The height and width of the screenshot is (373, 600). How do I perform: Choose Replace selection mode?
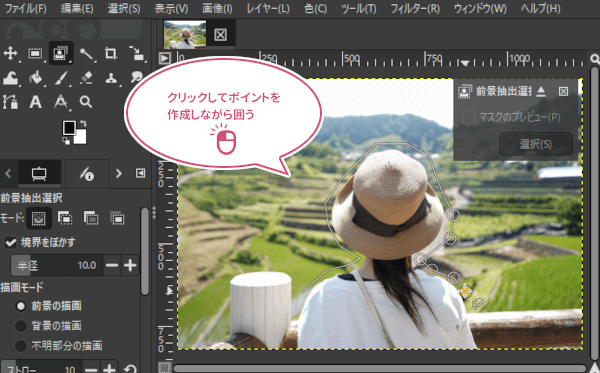[x=38, y=218]
